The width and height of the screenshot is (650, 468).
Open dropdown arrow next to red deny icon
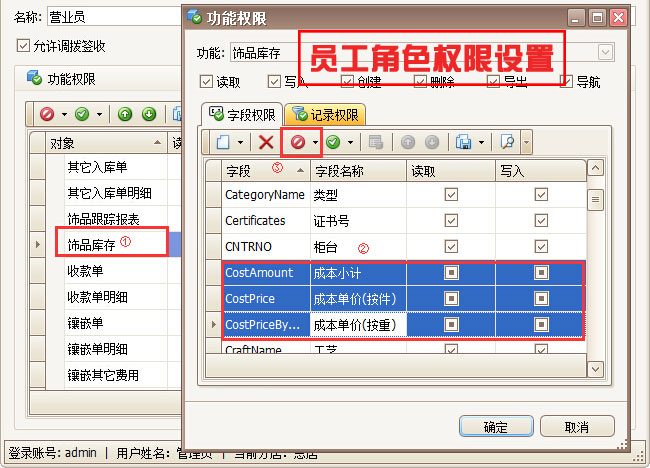click(315, 143)
